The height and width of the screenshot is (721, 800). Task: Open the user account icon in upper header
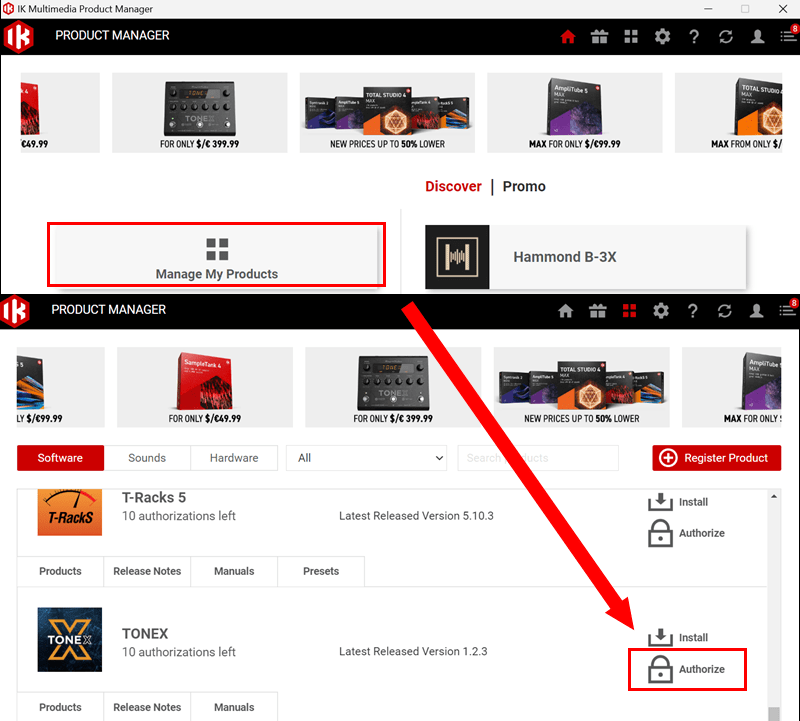point(757,36)
